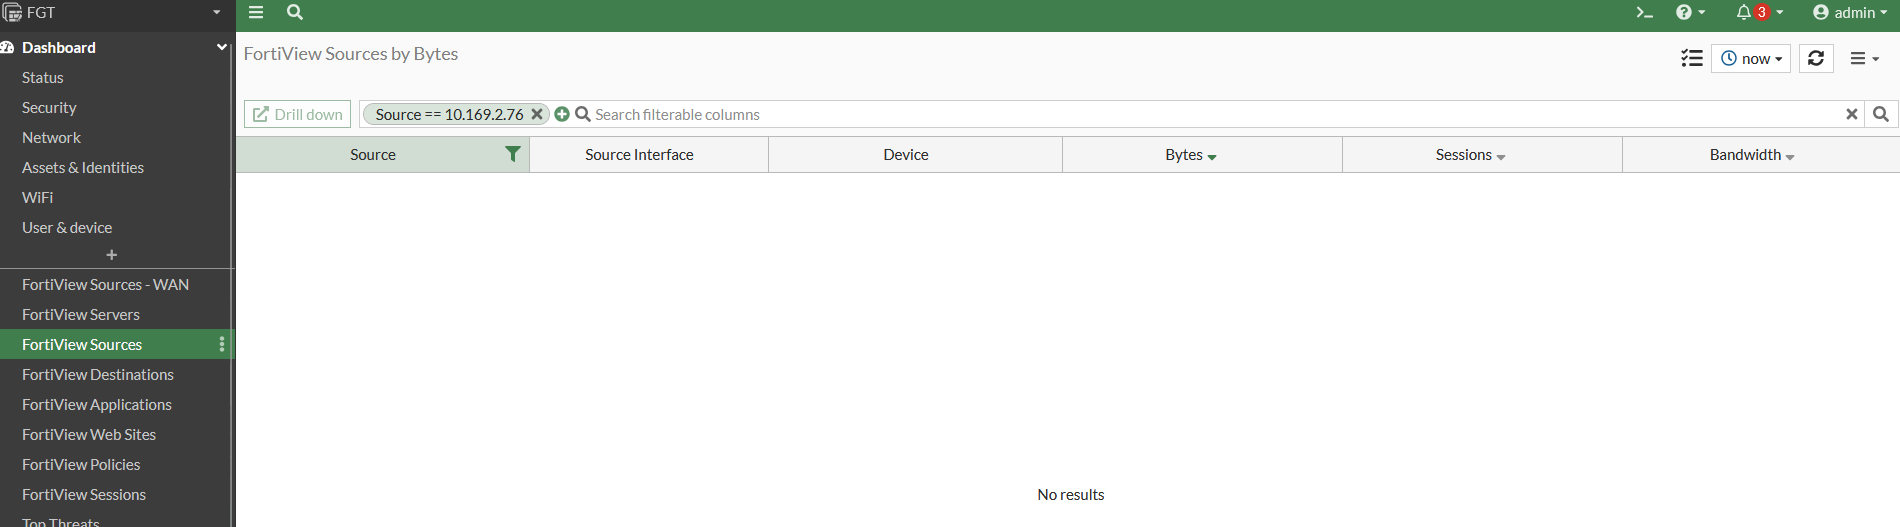The image size is (1900, 527).
Task: Open FortiView Sources three-dot options
Action: tap(222, 345)
